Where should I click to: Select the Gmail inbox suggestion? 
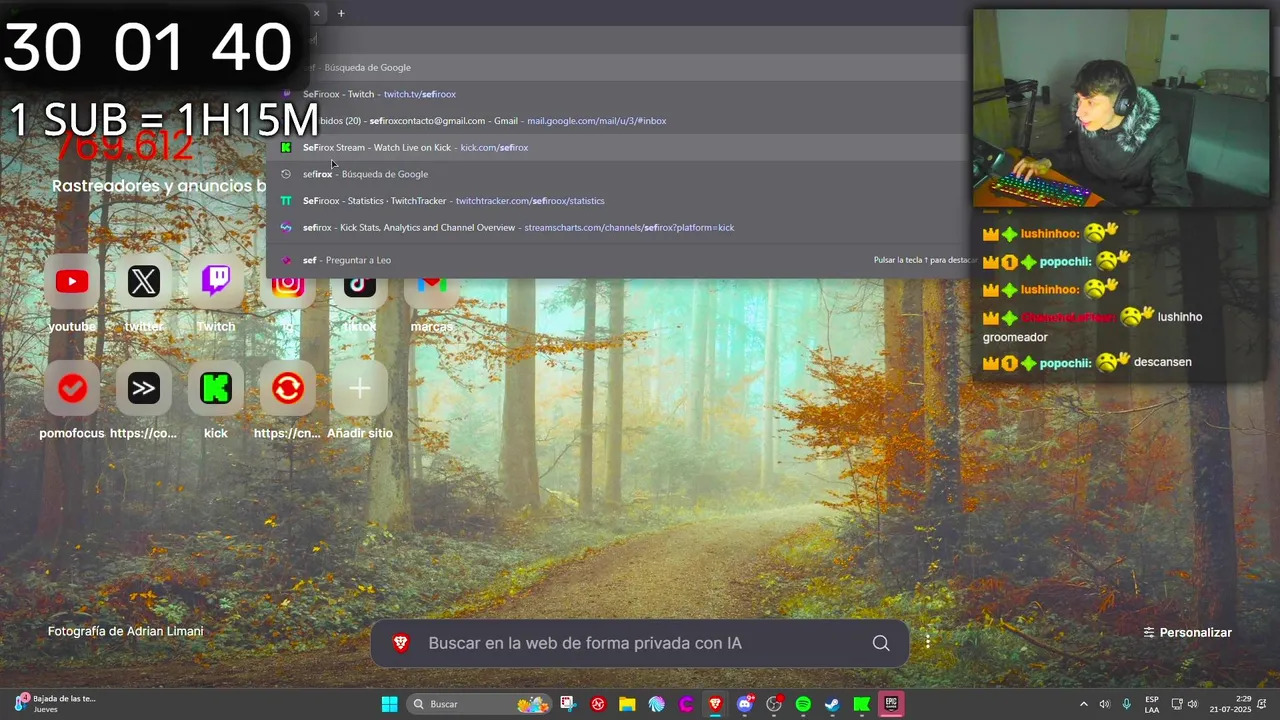pyautogui.click(x=622, y=121)
